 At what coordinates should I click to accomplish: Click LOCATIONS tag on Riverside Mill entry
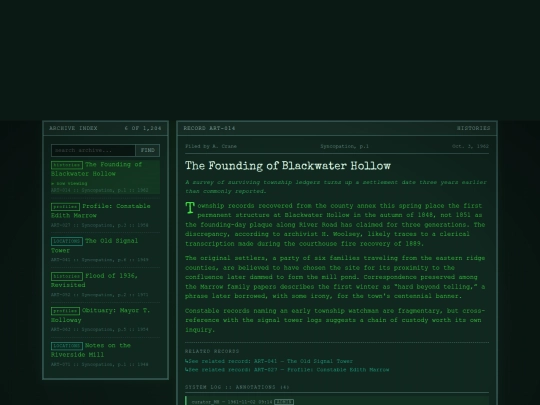pyautogui.click(x=67, y=346)
